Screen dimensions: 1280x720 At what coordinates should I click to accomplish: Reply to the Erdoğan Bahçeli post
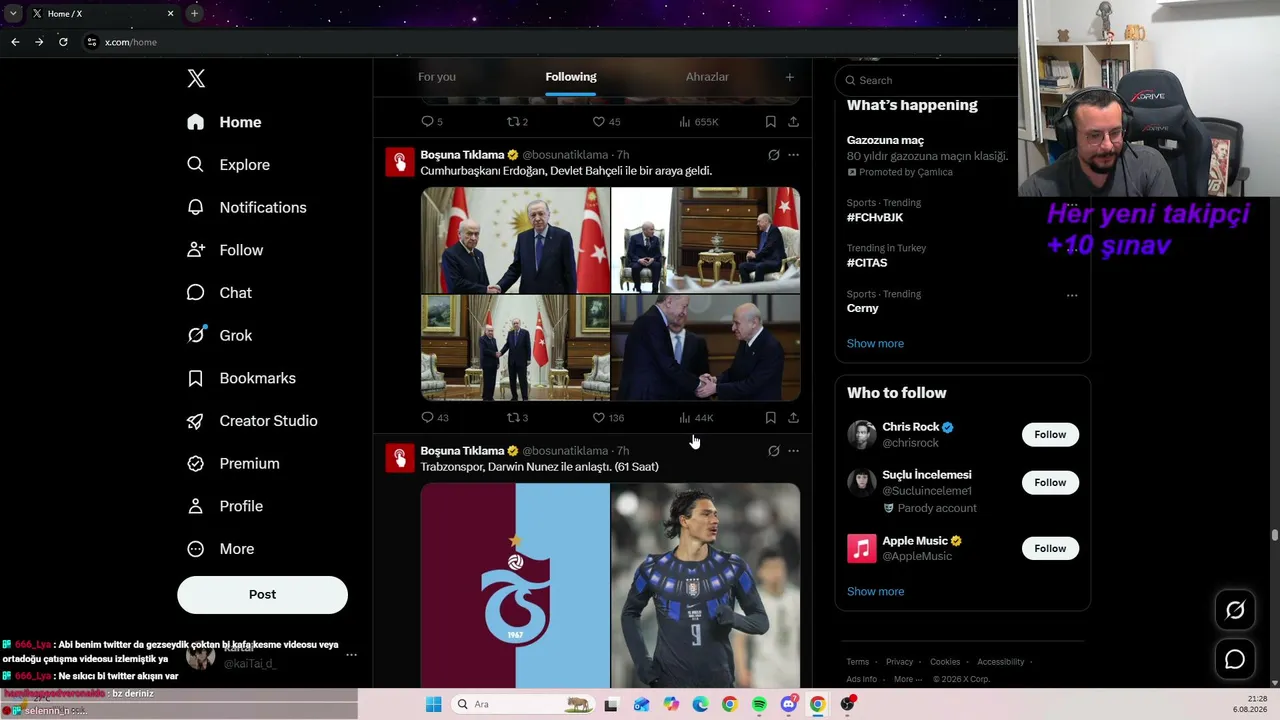click(x=435, y=418)
